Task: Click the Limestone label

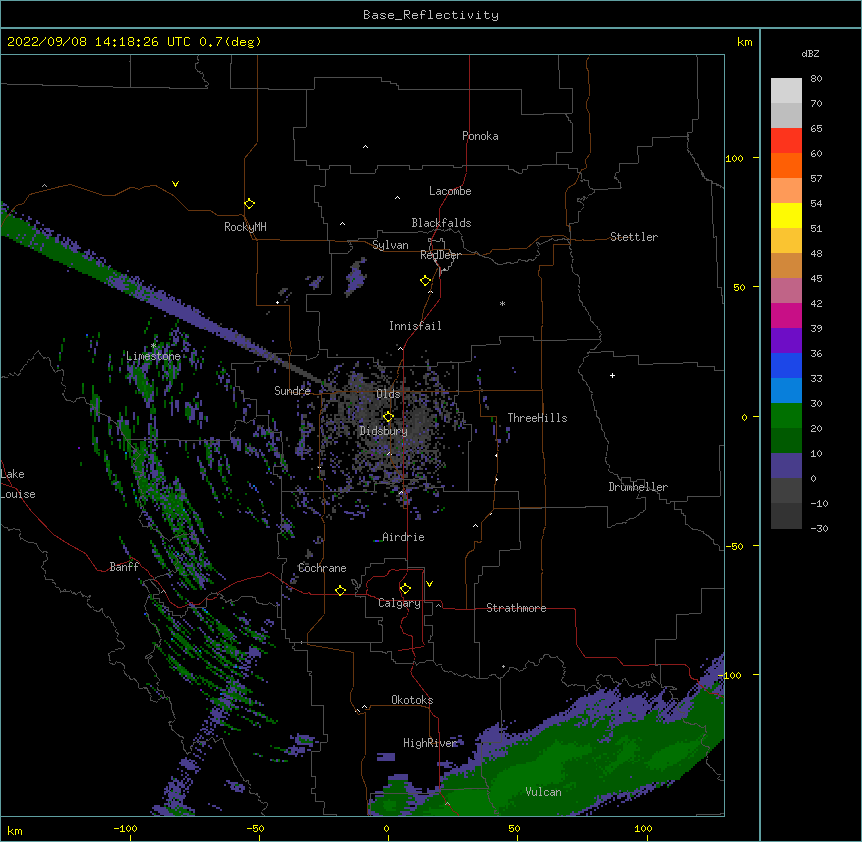Action: coord(153,356)
